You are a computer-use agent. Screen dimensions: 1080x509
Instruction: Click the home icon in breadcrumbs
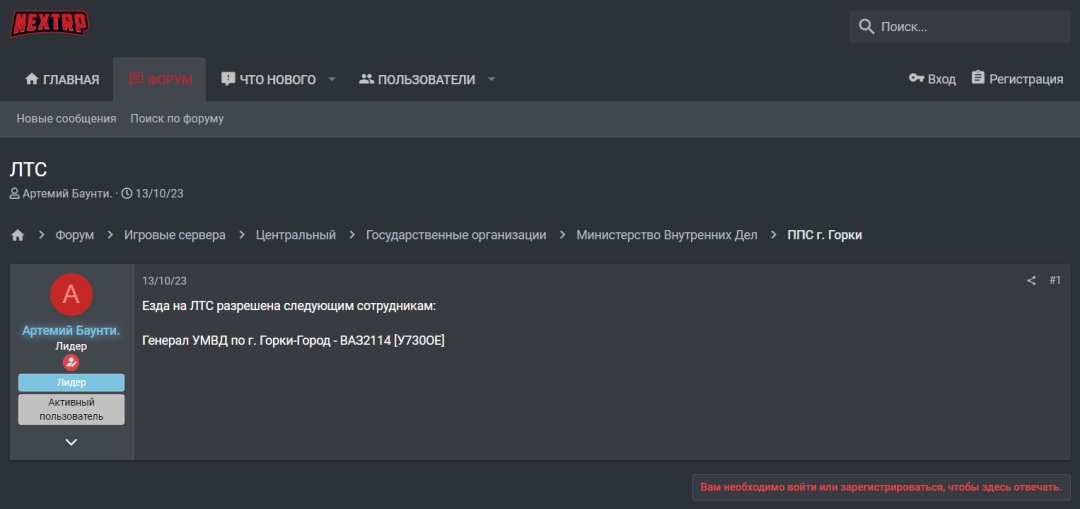(18, 235)
